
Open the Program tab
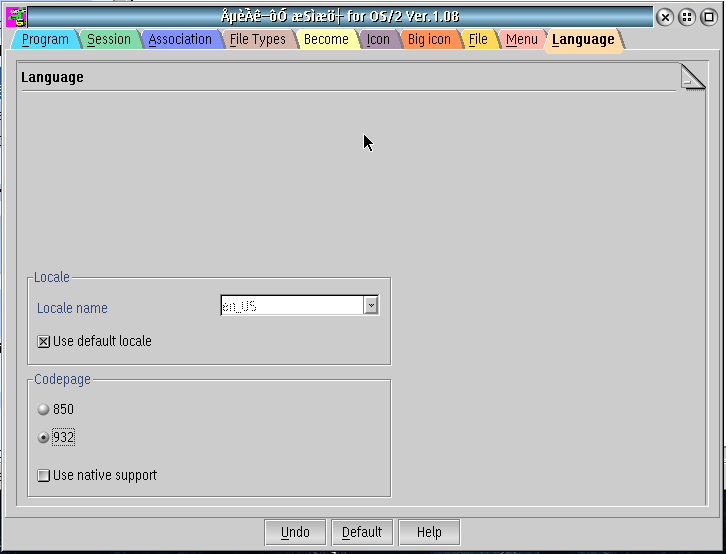click(x=45, y=40)
